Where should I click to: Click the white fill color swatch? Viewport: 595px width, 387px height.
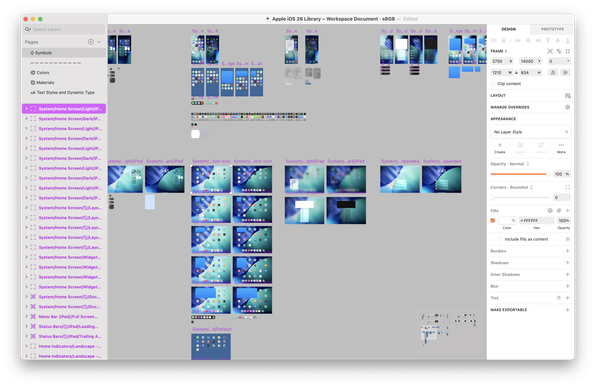pos(504,220)
